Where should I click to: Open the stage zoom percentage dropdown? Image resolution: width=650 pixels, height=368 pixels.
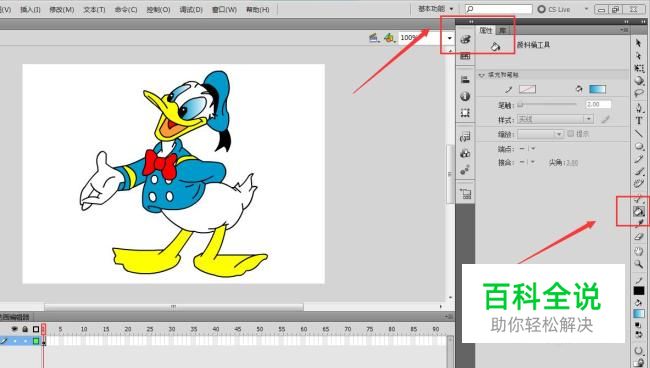point(450,38)
